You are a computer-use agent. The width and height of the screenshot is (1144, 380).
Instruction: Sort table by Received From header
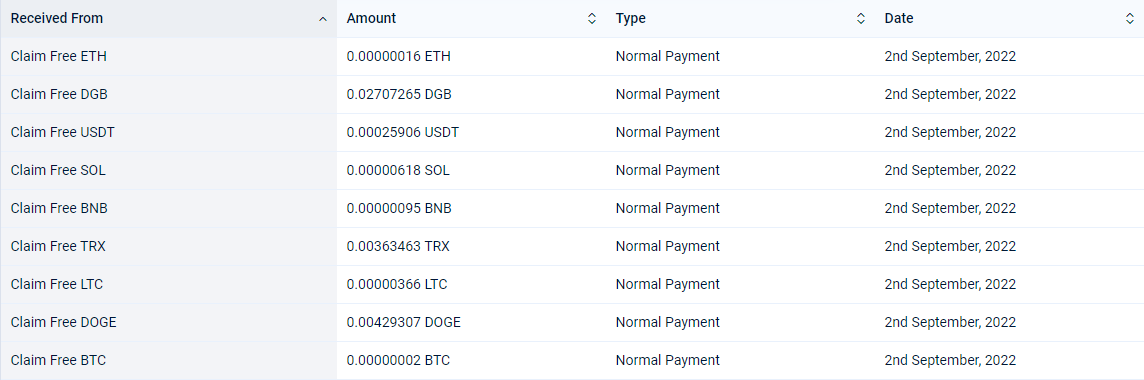pos(57,18)
